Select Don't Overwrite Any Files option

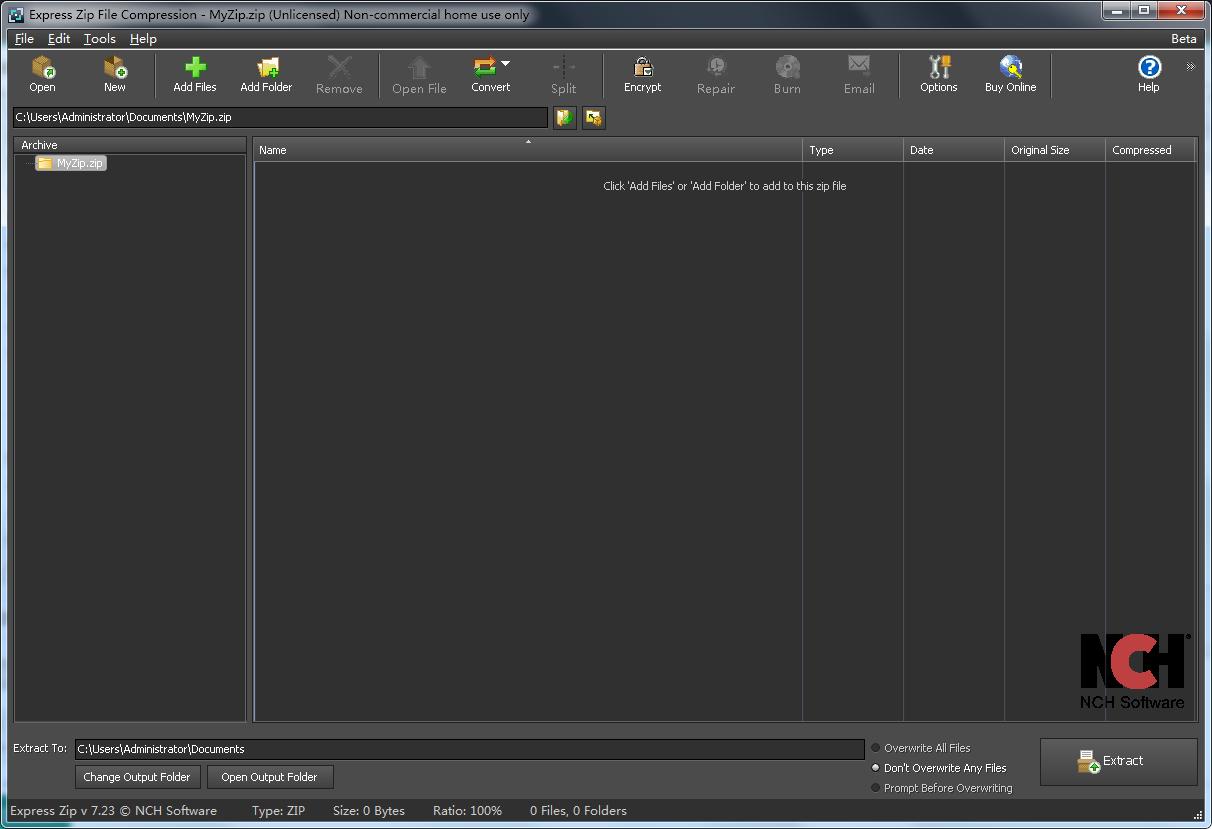coord(876,768)
